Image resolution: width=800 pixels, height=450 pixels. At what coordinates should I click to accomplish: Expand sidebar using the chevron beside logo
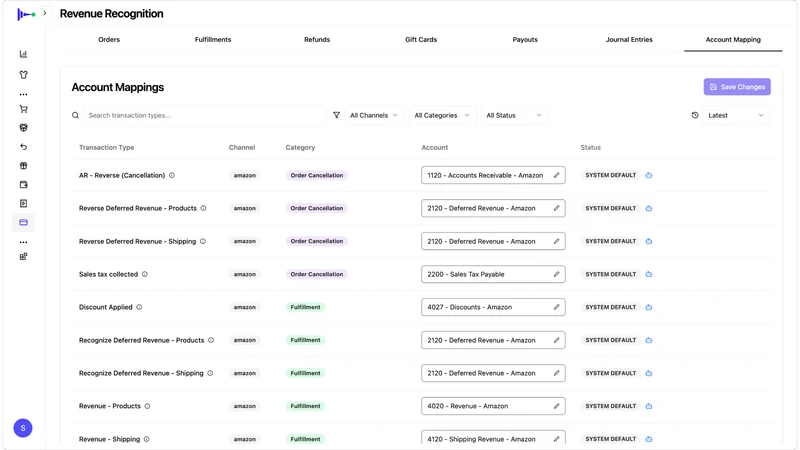45,13
